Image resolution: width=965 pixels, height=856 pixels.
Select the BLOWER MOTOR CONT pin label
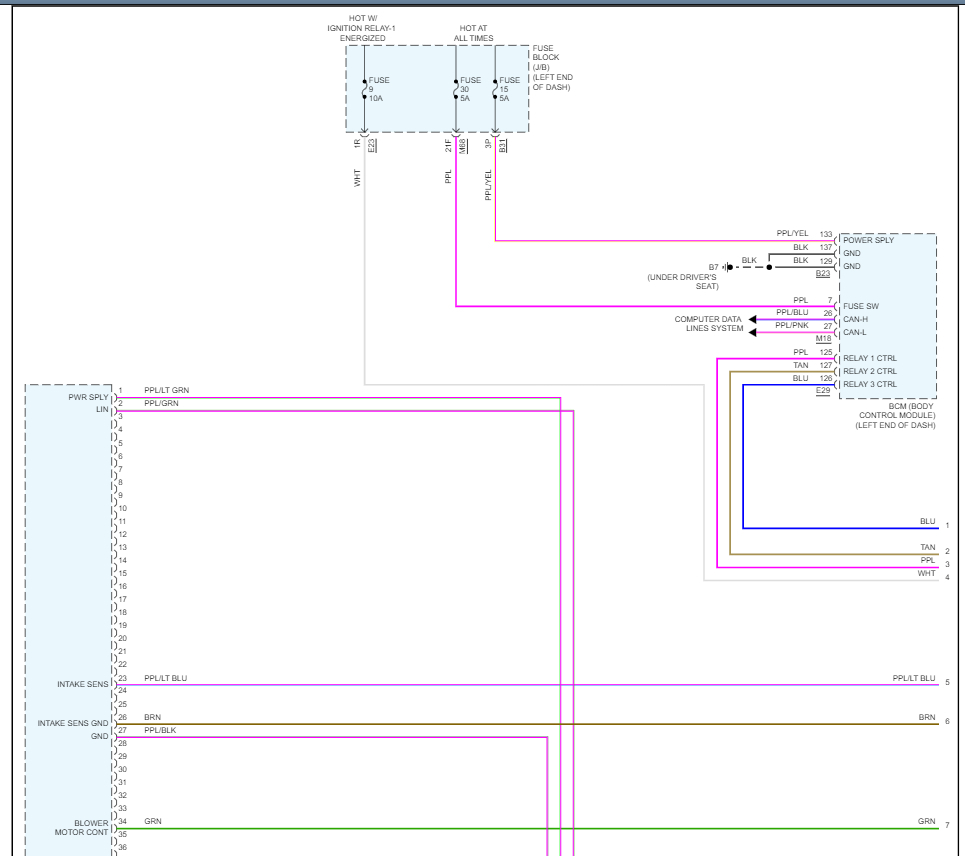point(81,828)
